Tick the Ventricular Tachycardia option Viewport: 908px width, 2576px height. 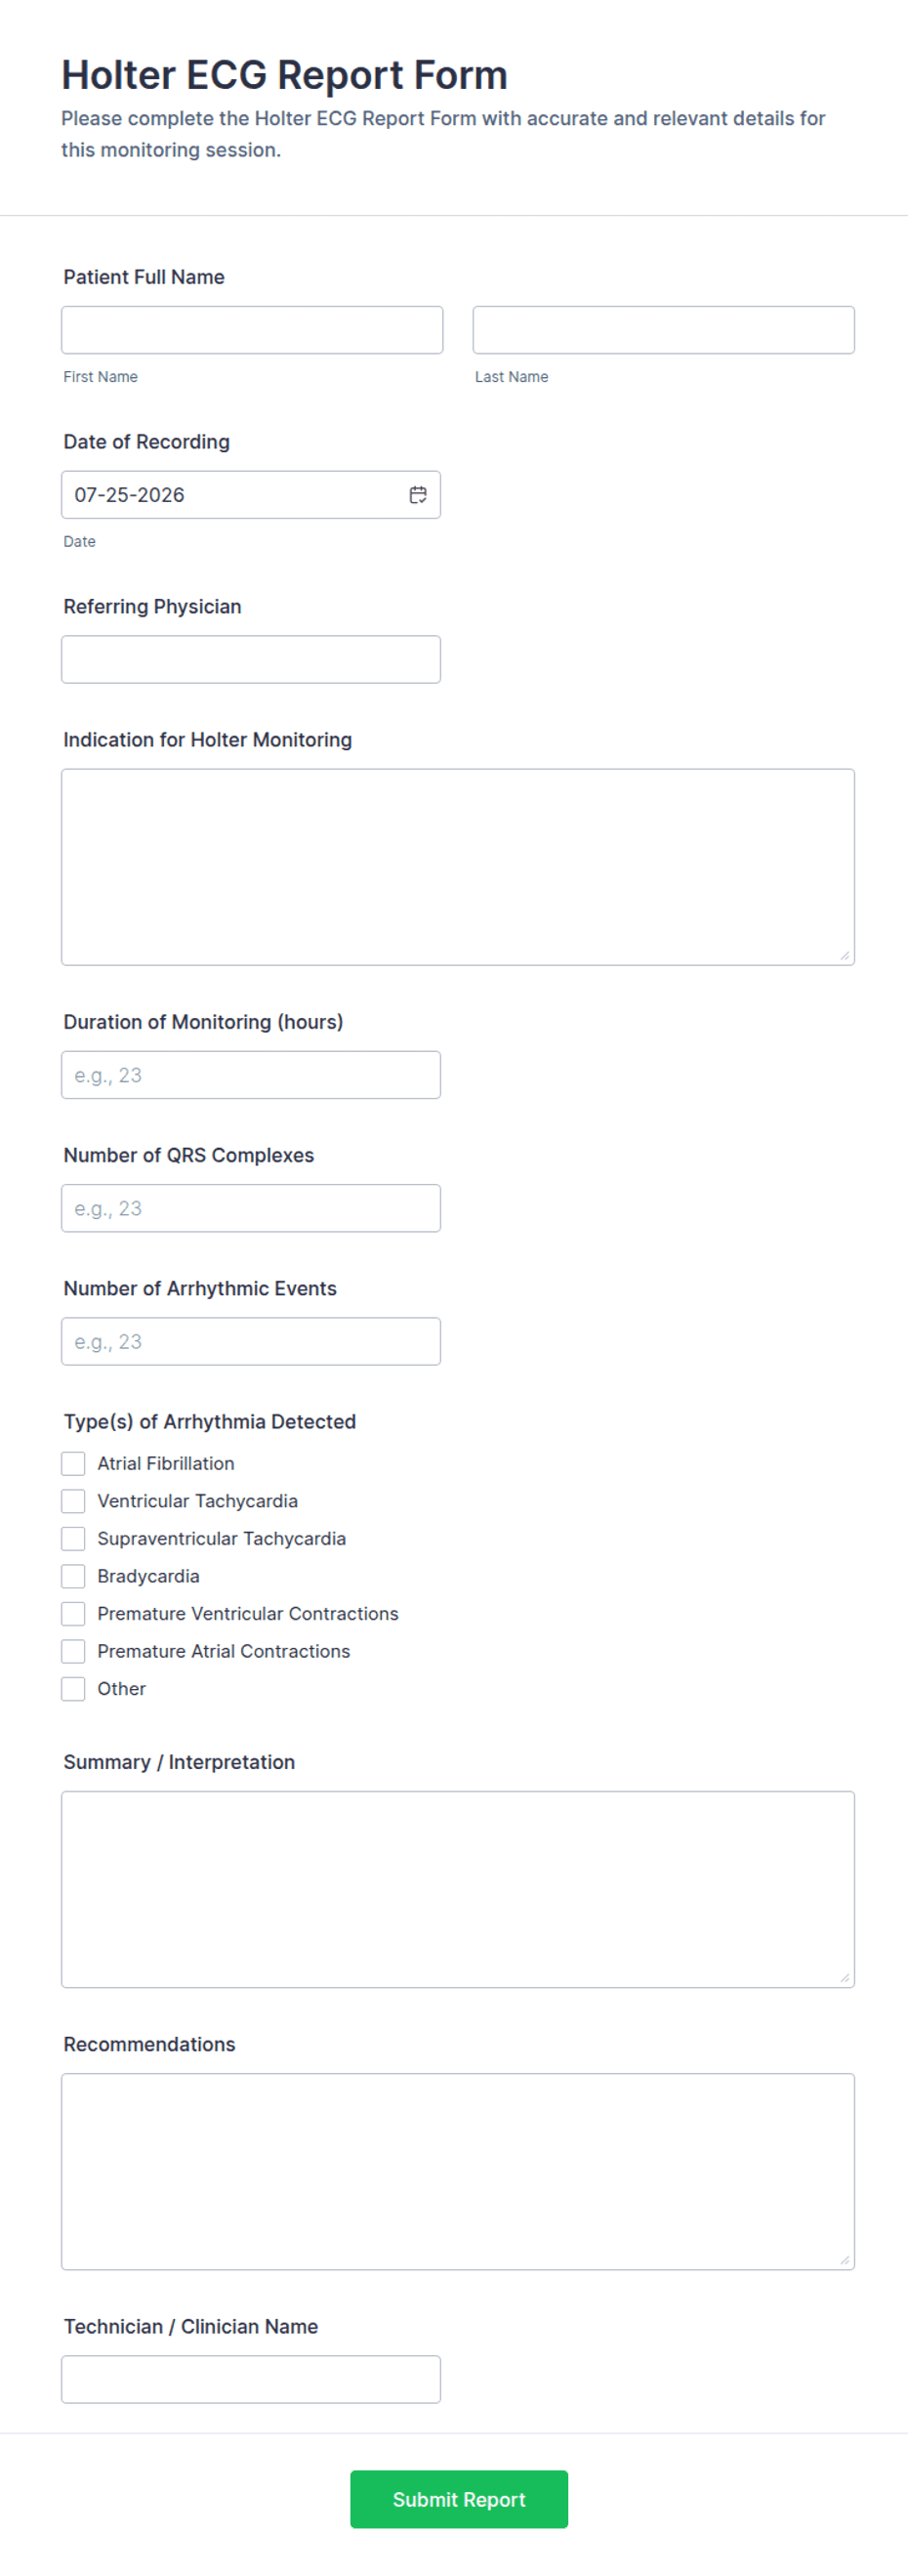point(73,1501)
